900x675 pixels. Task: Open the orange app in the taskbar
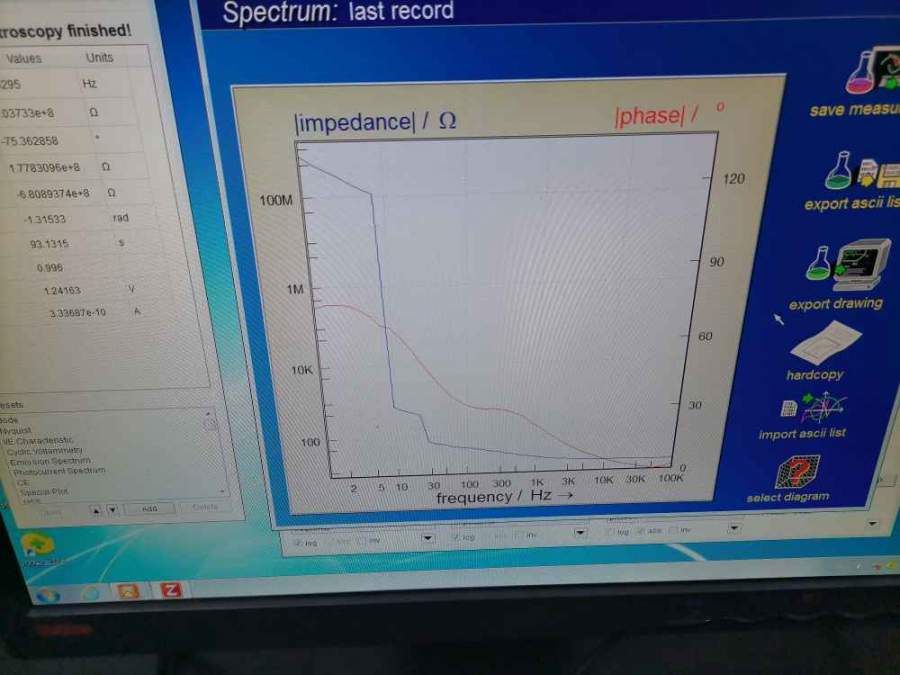tap(127, 591)
